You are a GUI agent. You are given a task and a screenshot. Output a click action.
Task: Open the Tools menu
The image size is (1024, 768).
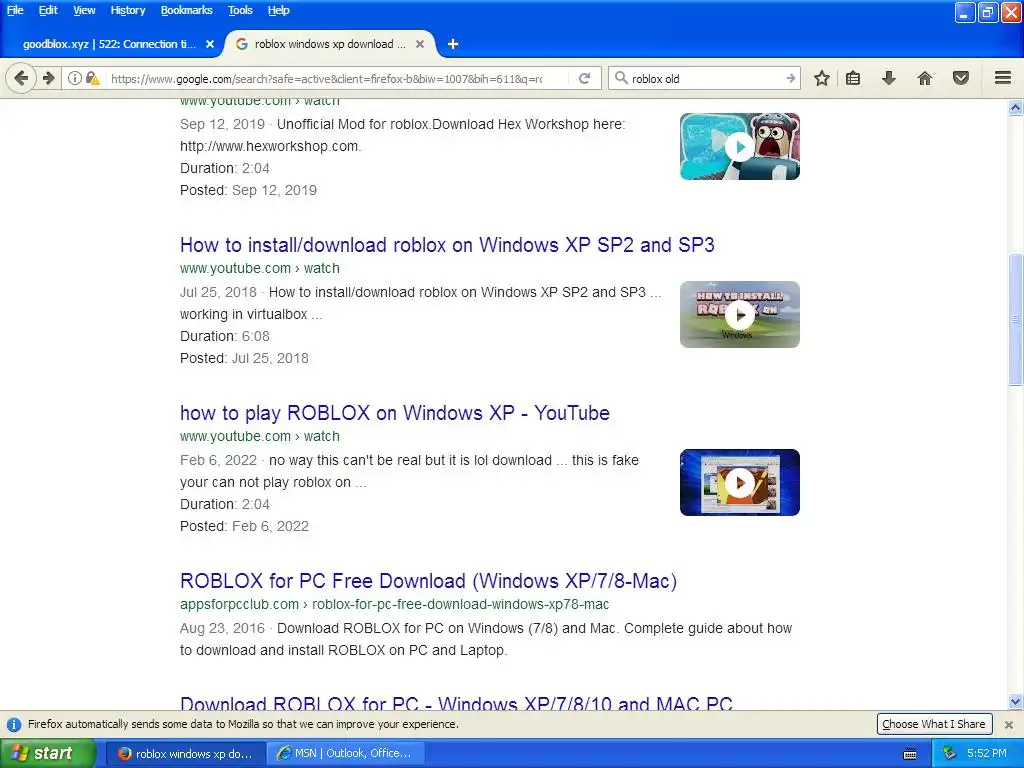tap(240, 10)
